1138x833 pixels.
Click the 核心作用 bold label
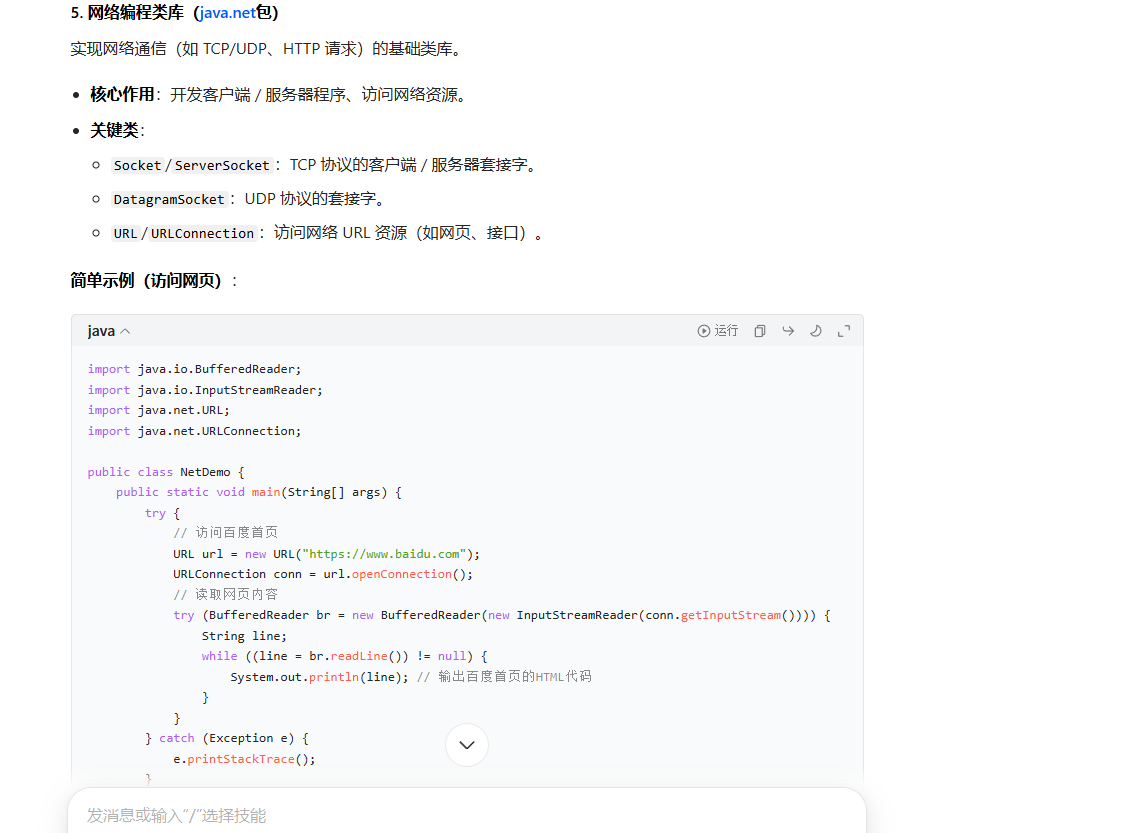point(122,94)
